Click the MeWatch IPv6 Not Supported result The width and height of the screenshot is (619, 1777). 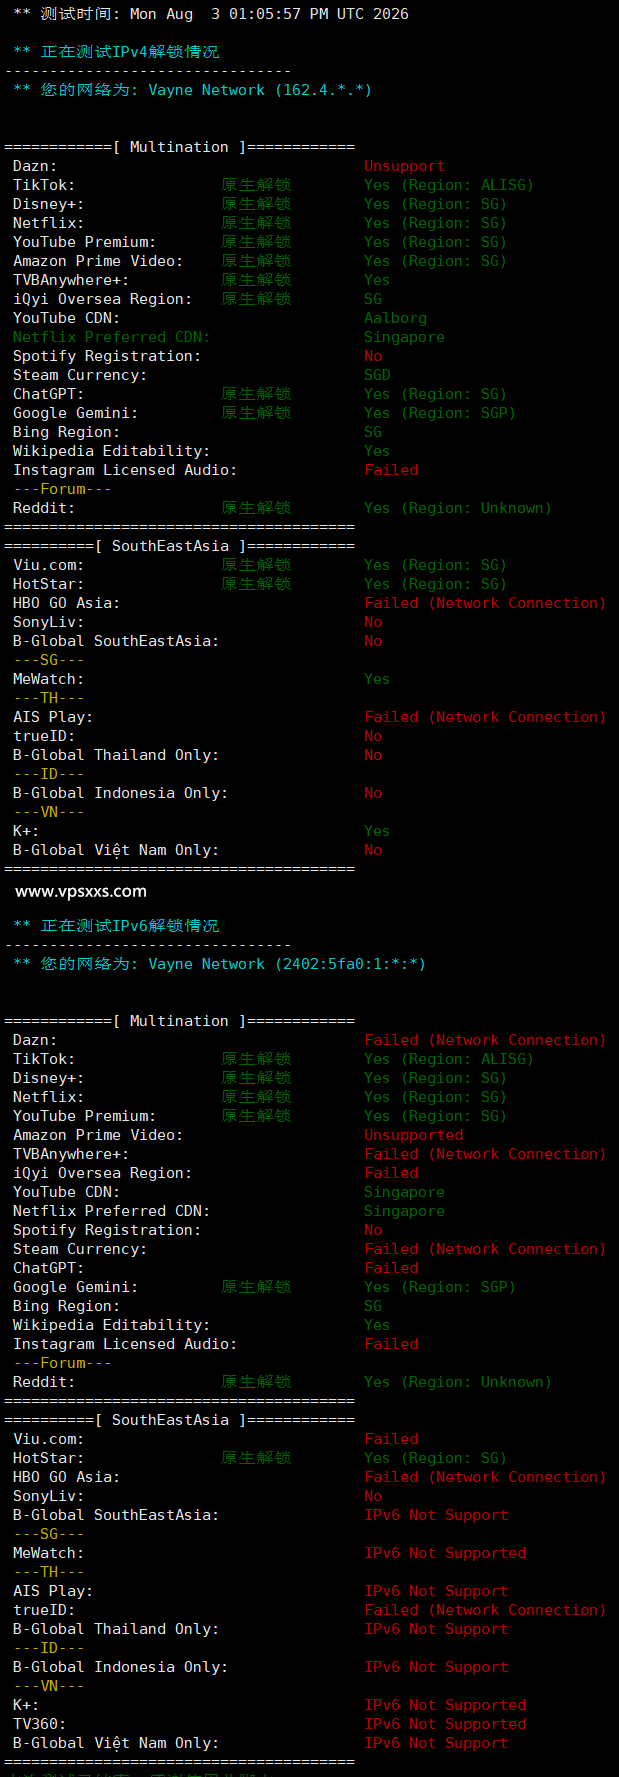pos(445,1553)
